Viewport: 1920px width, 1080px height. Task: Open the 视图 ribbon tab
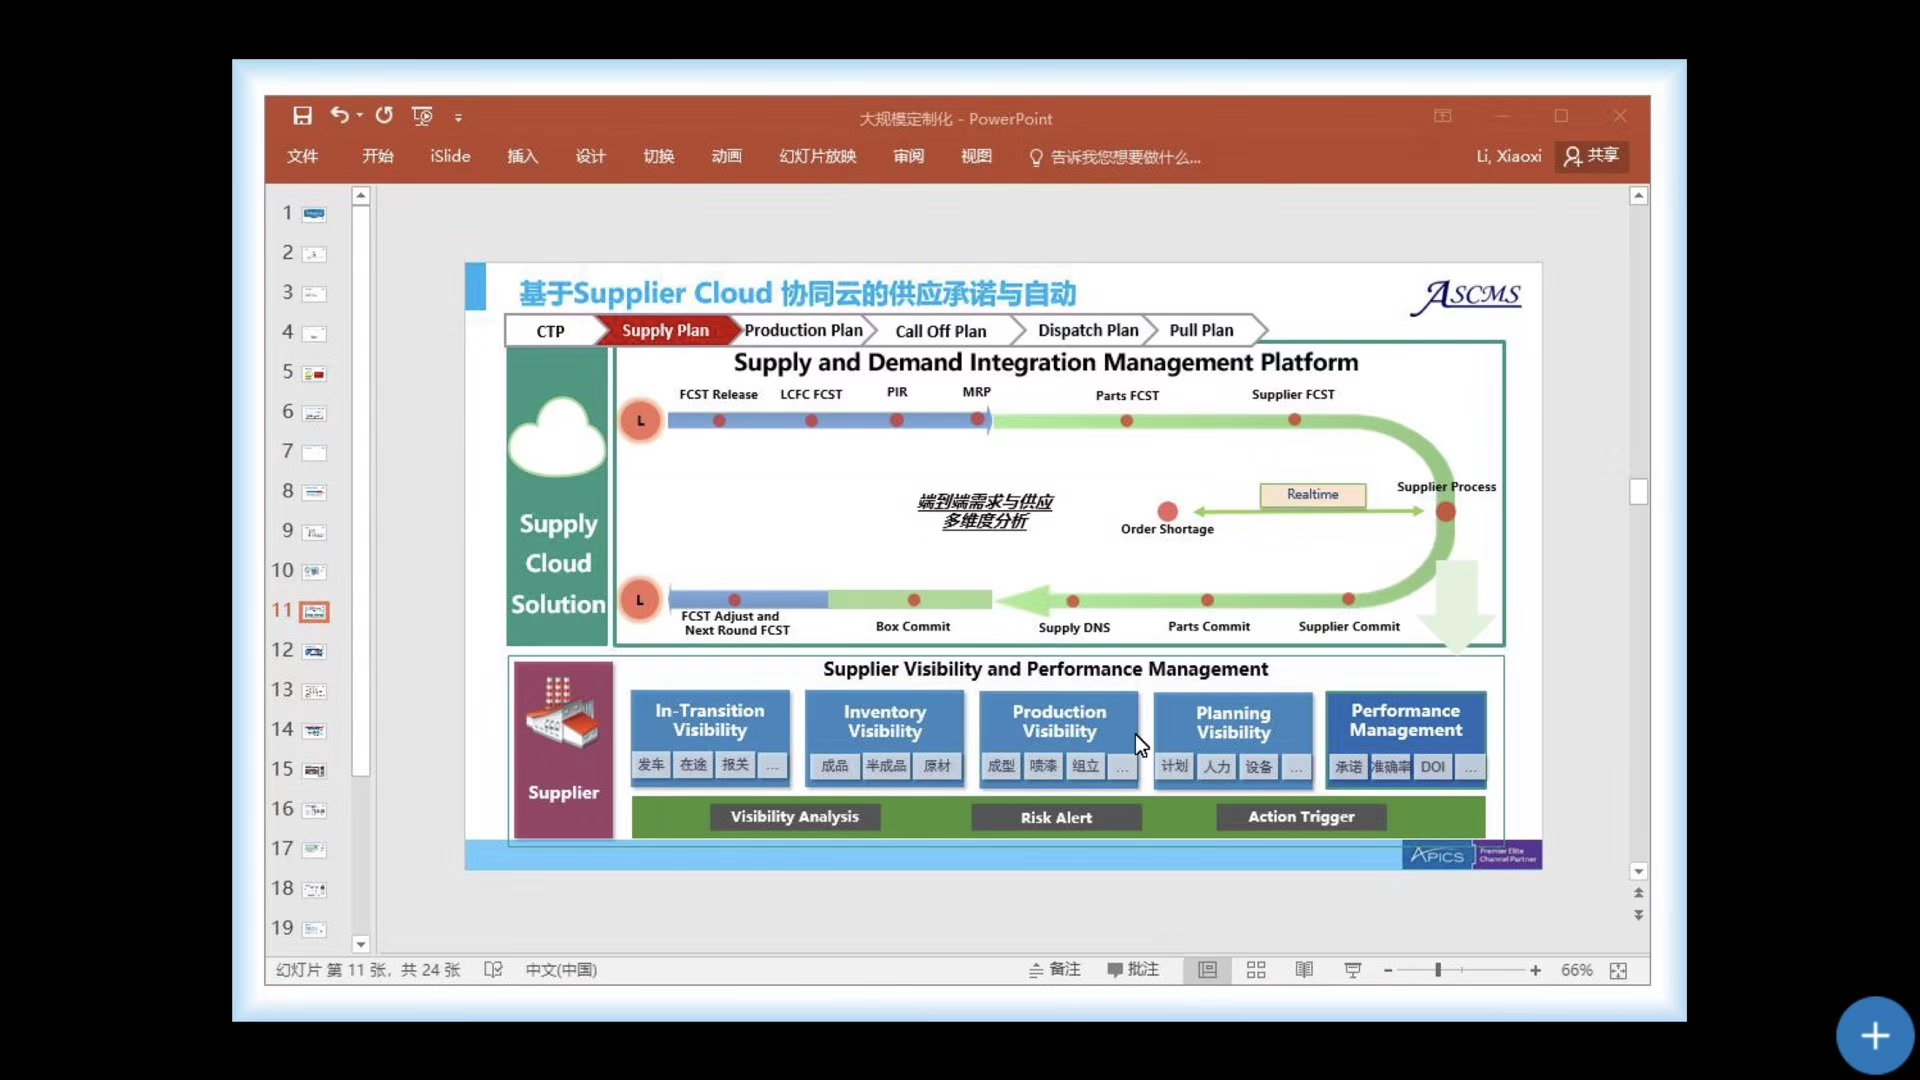pyautogui.click(x=976, y=156)
